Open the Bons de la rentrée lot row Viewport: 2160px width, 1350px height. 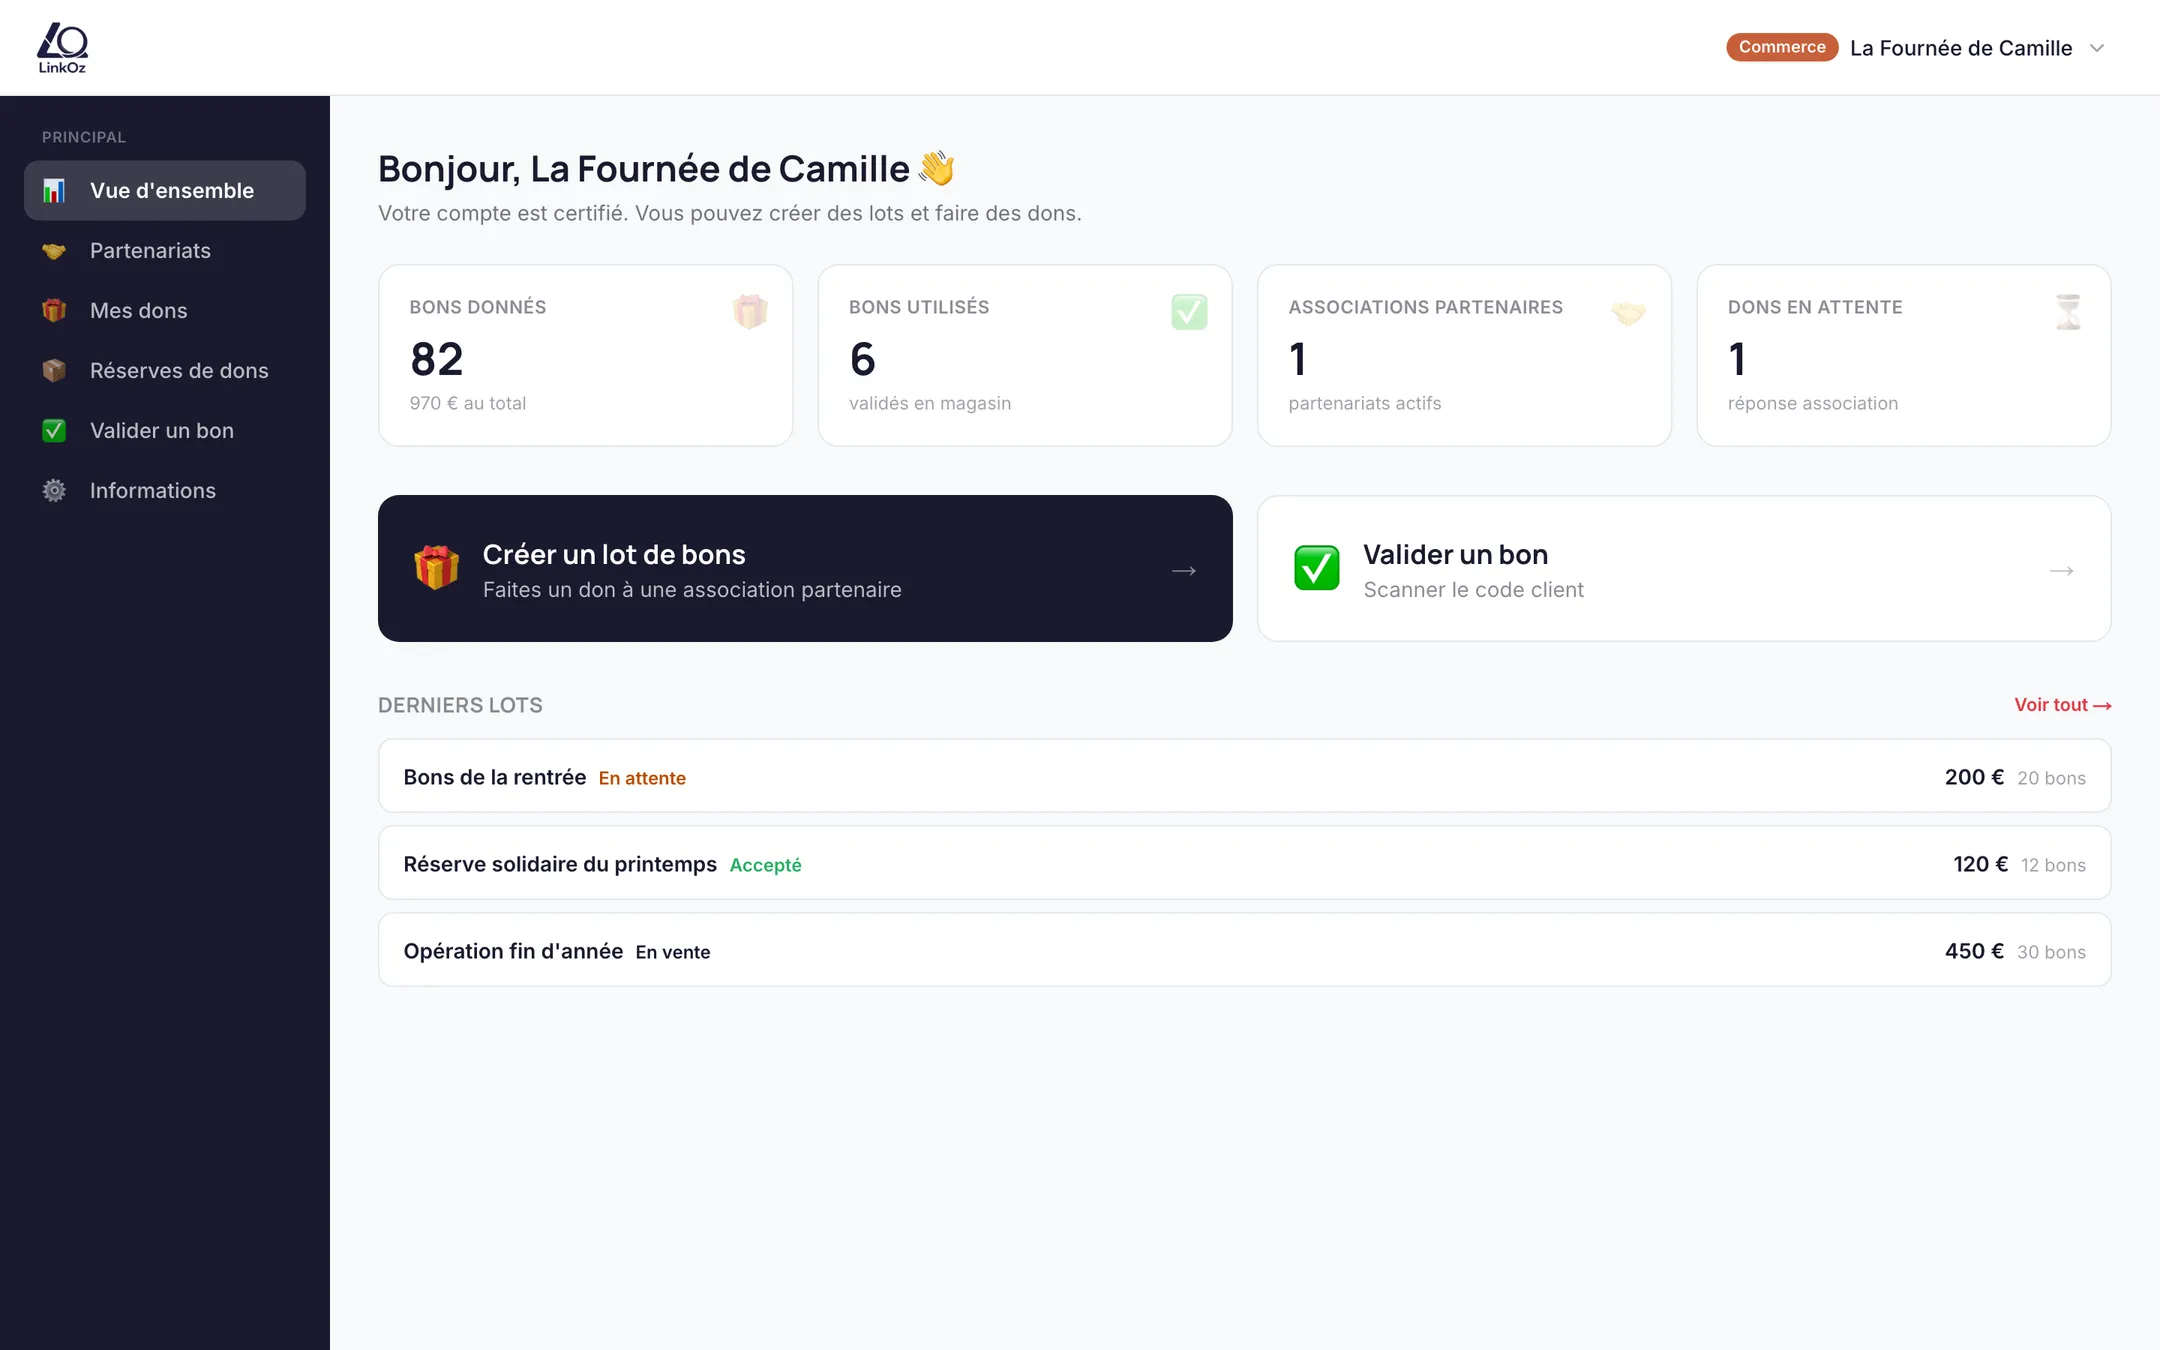pos(1244,776)
